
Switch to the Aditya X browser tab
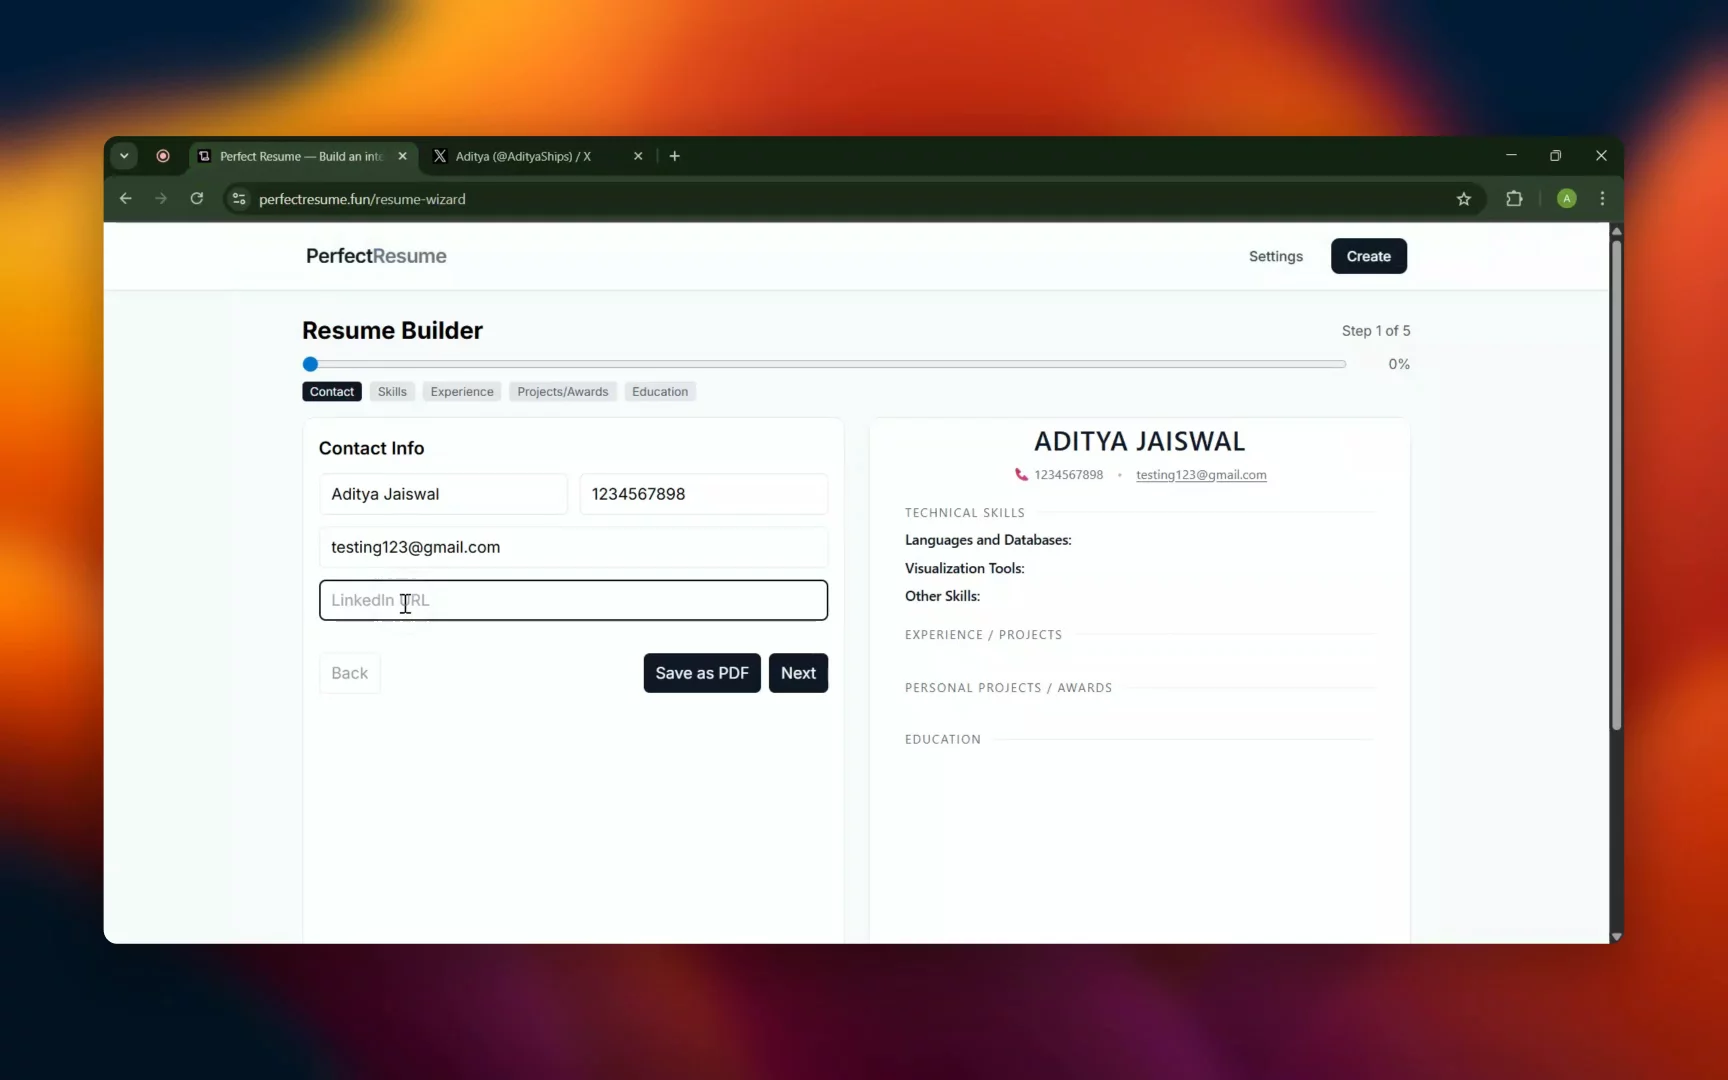coord(523,156)
